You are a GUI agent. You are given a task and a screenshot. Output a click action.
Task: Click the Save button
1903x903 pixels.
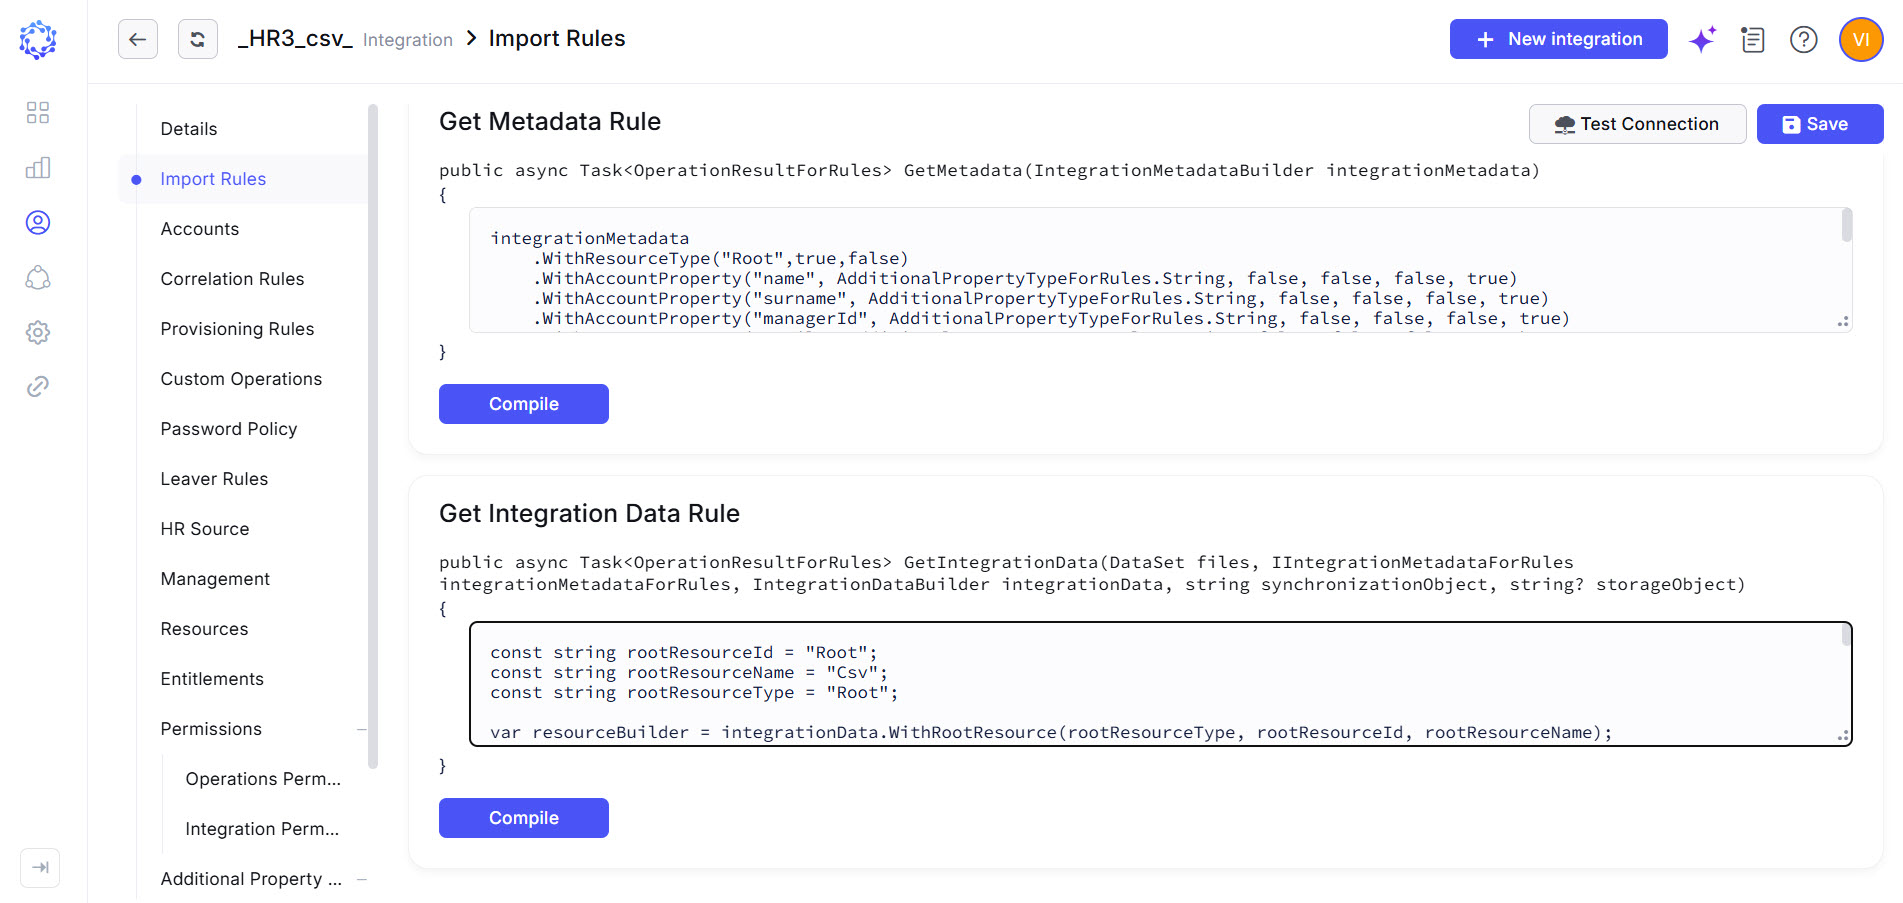(1820, 124)
